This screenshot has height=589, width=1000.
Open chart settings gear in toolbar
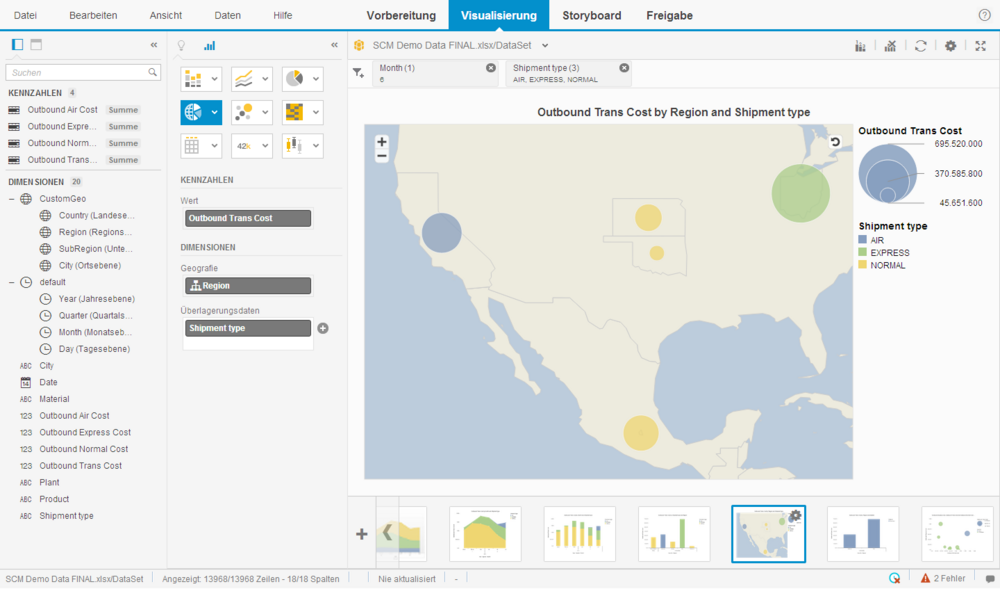(950, 46)
